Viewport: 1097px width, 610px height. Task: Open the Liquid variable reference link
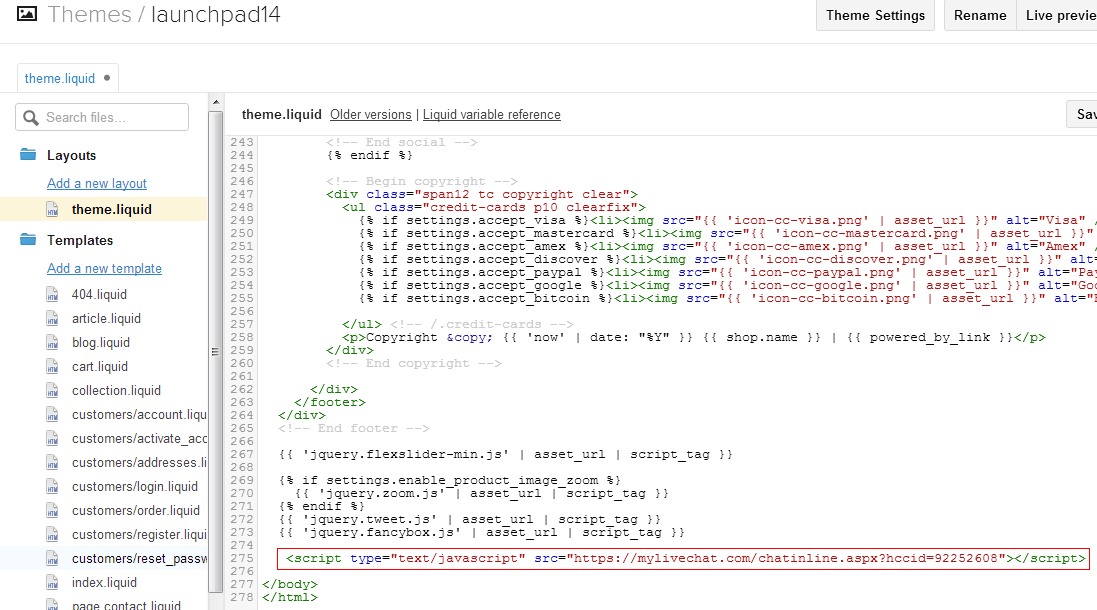coord(491,114)
